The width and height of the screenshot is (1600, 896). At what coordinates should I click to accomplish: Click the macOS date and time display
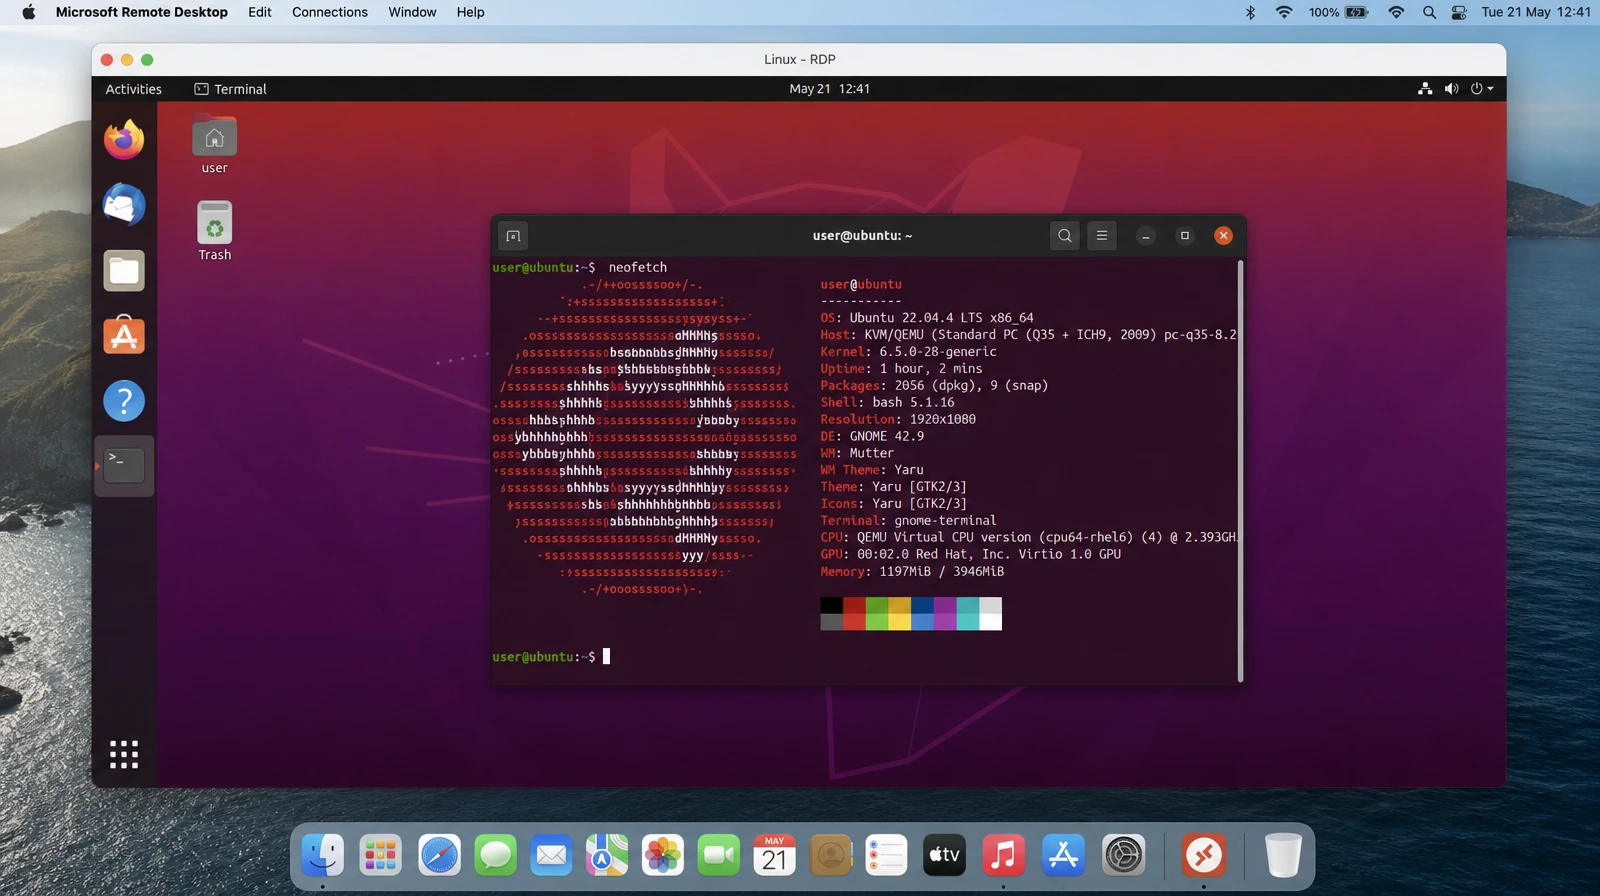1536,12
